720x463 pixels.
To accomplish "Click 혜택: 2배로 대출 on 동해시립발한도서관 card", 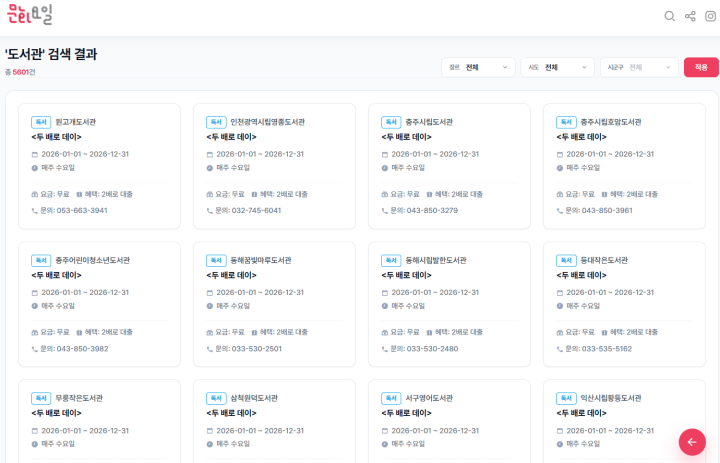I will [459, 332].
